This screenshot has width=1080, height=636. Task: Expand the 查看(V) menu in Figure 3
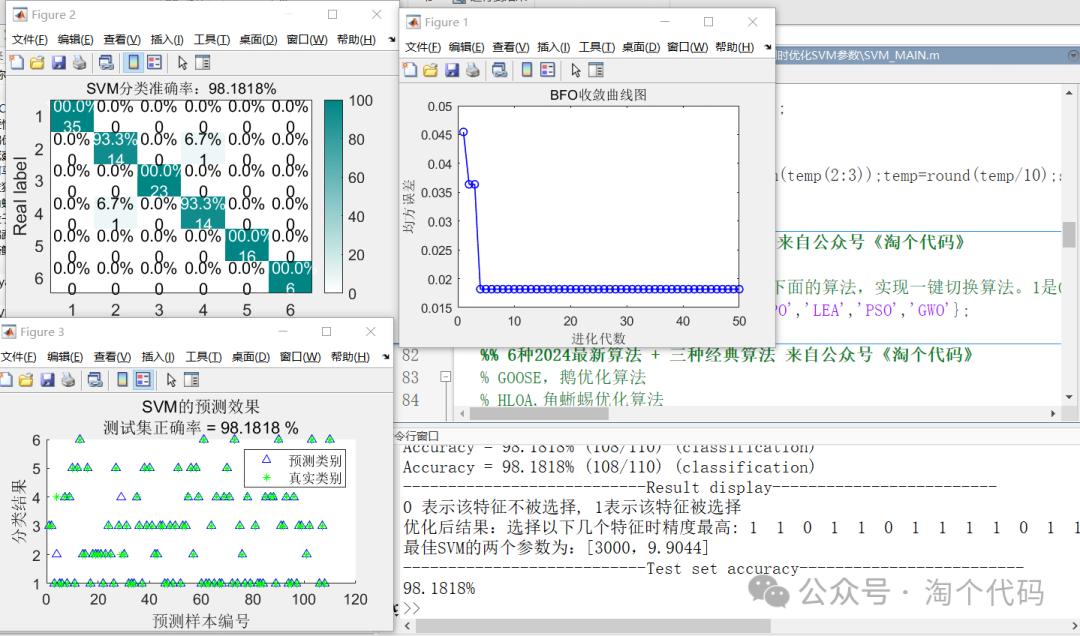point(110,355)
